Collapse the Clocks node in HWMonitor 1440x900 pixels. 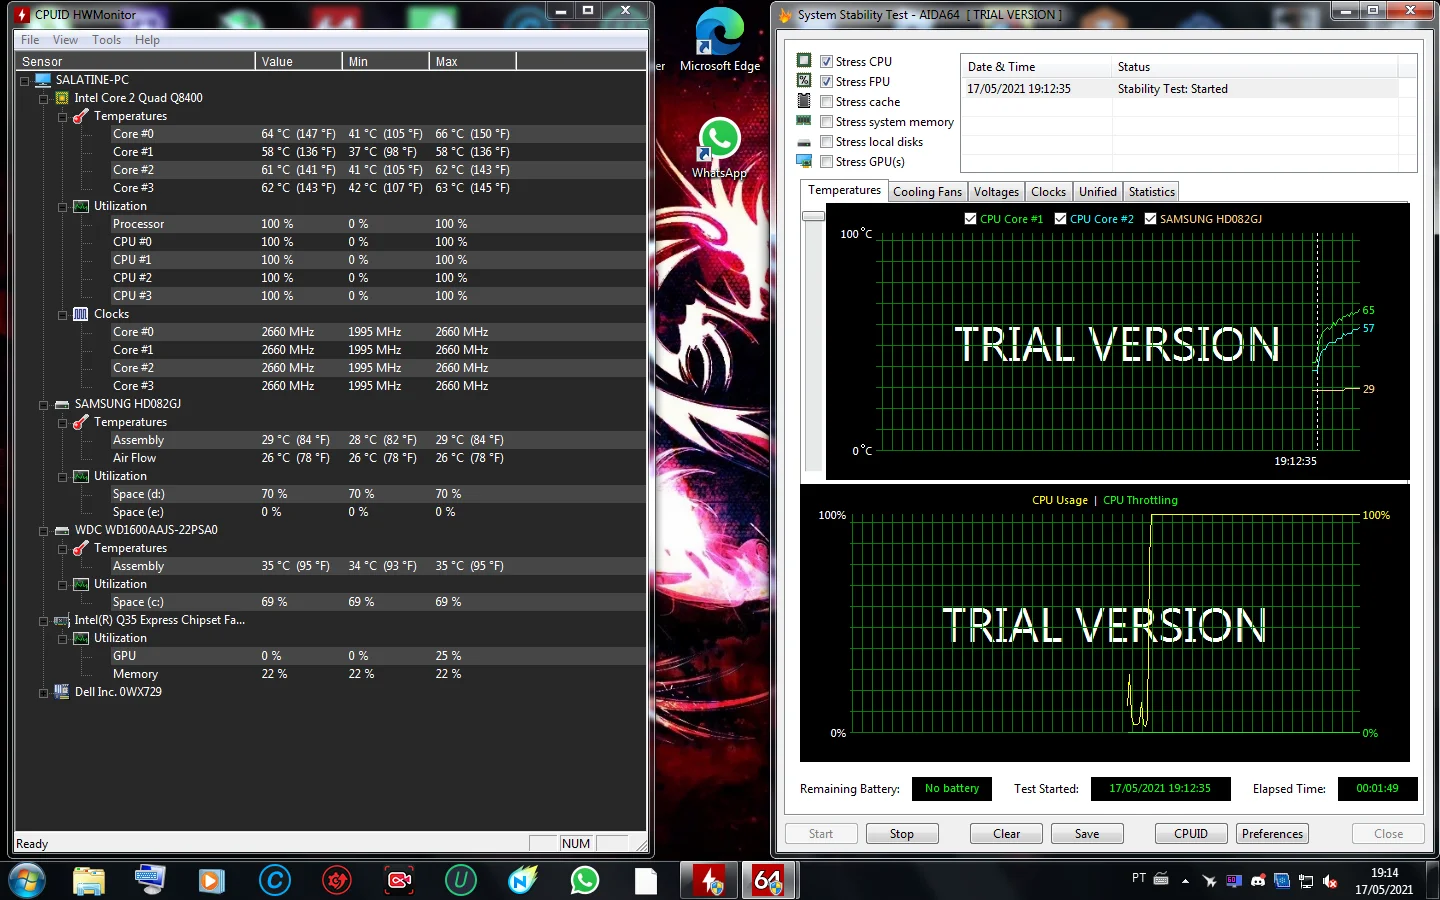[x=63, y=315]
